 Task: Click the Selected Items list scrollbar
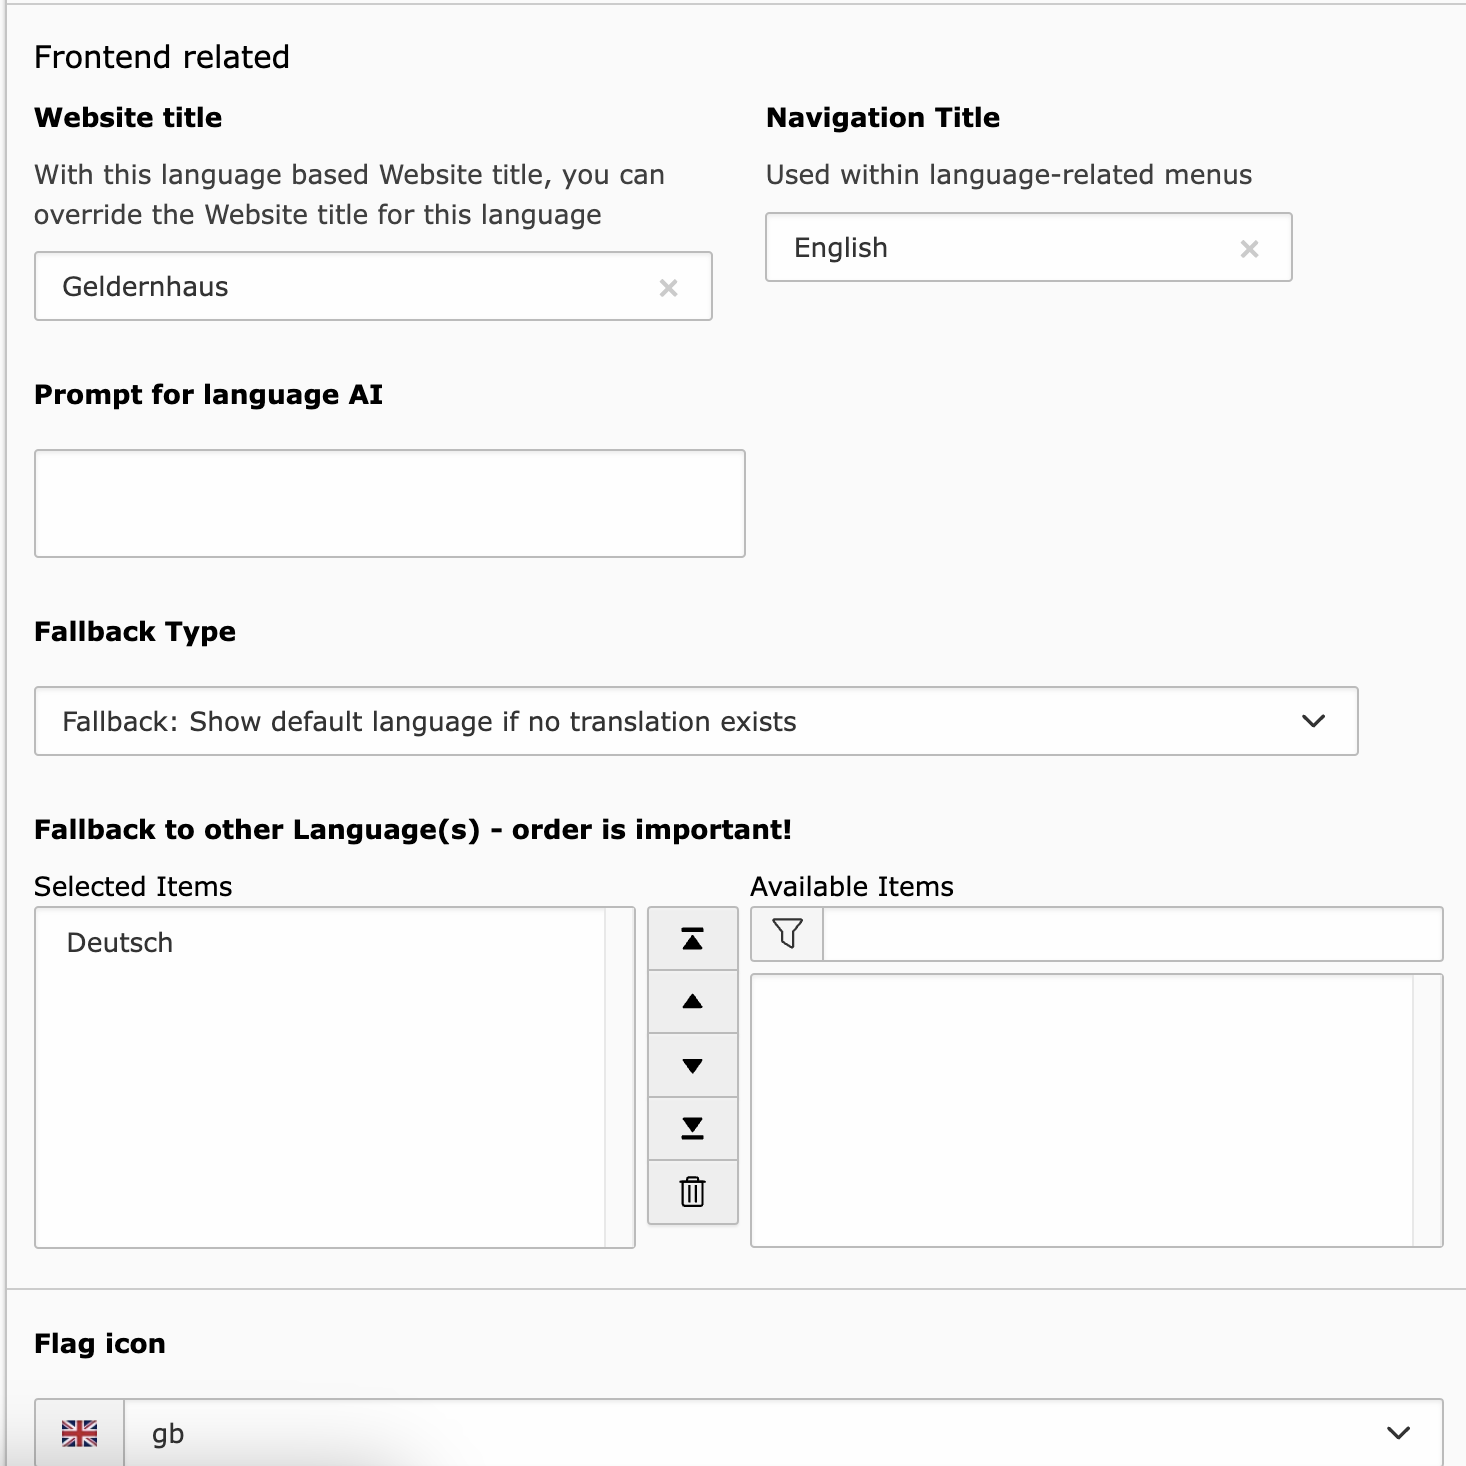click(619, 1077)
